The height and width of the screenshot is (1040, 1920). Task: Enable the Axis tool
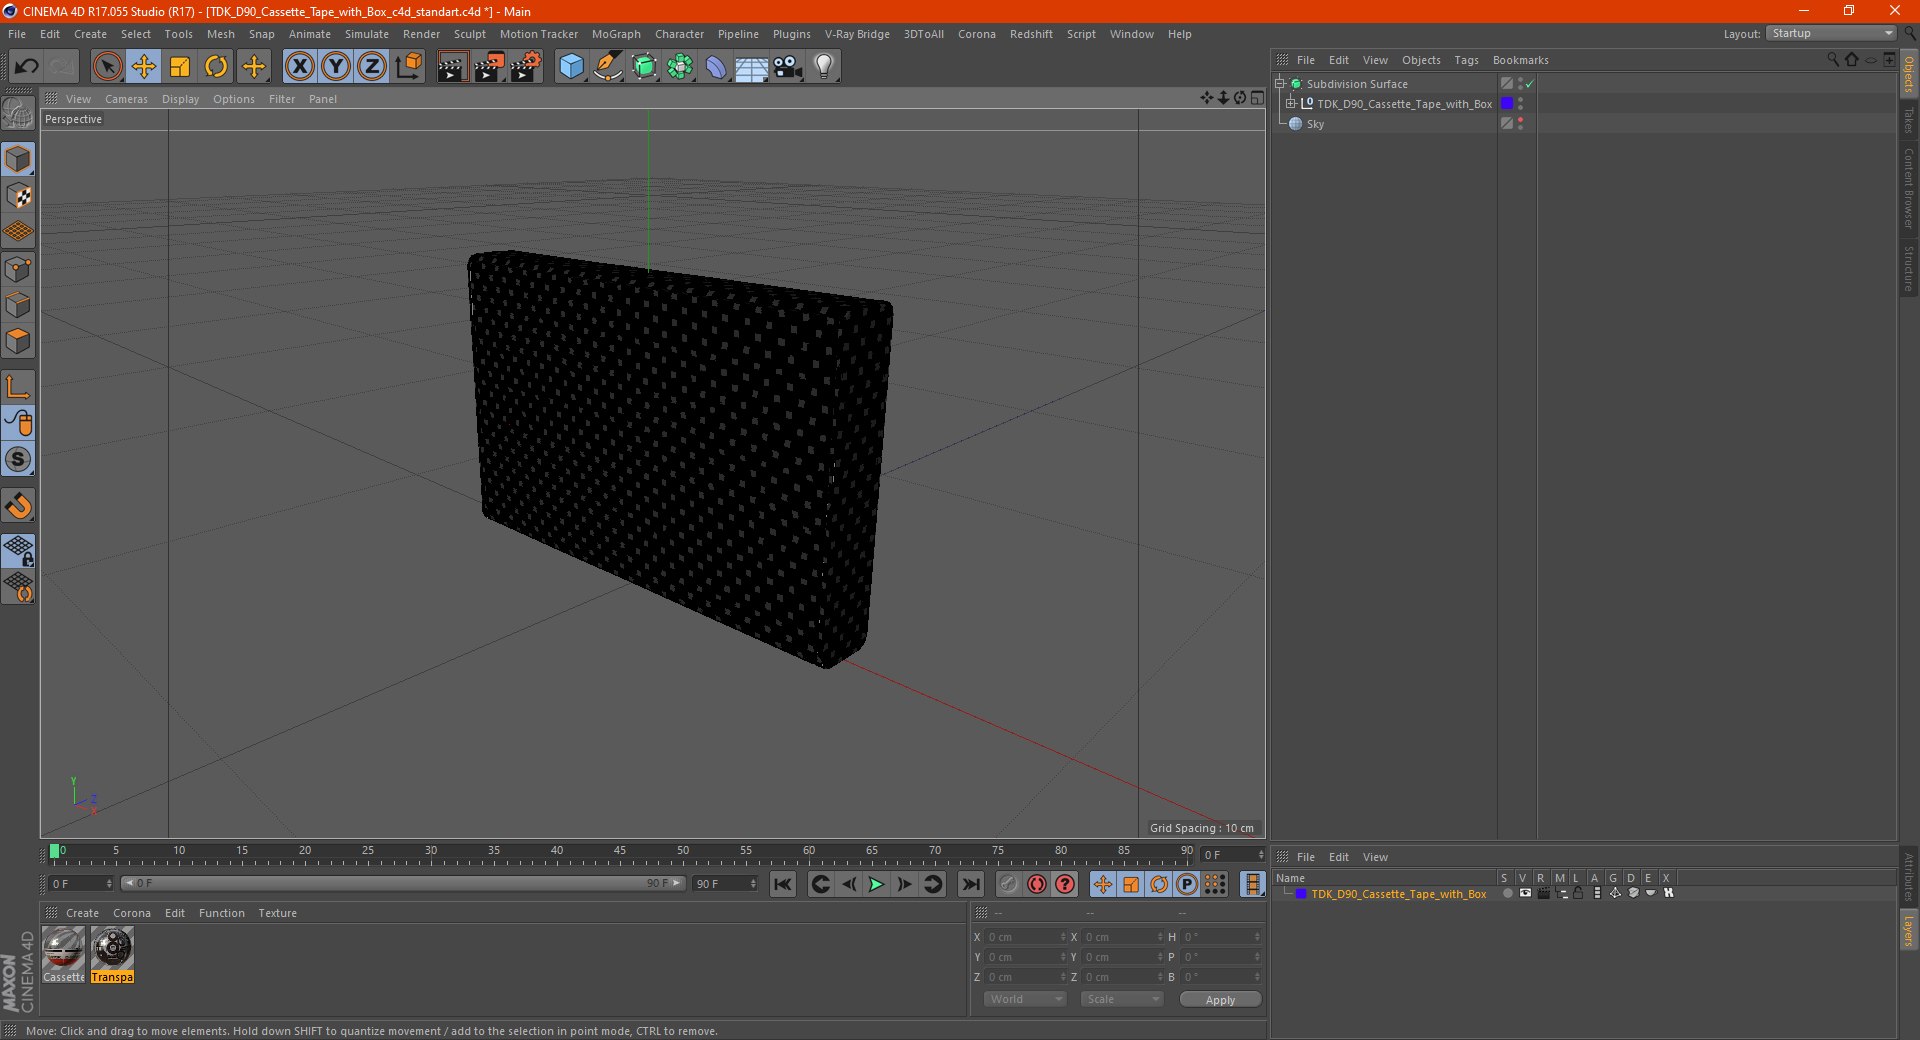point(18,387)
